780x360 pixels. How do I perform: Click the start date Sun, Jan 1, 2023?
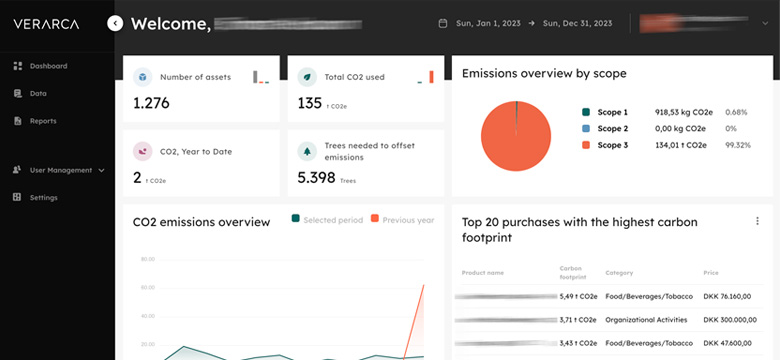pyautogui.click(x=488, y=23)
